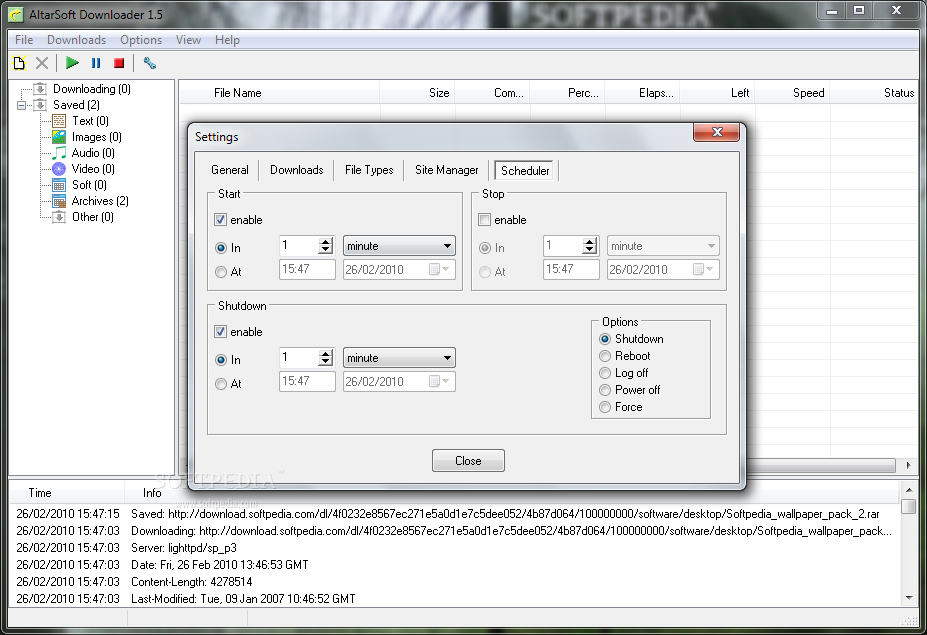The image size is (927, 635).
Task: Click the New download toolbar icon
Action: (x=20, y=63)
